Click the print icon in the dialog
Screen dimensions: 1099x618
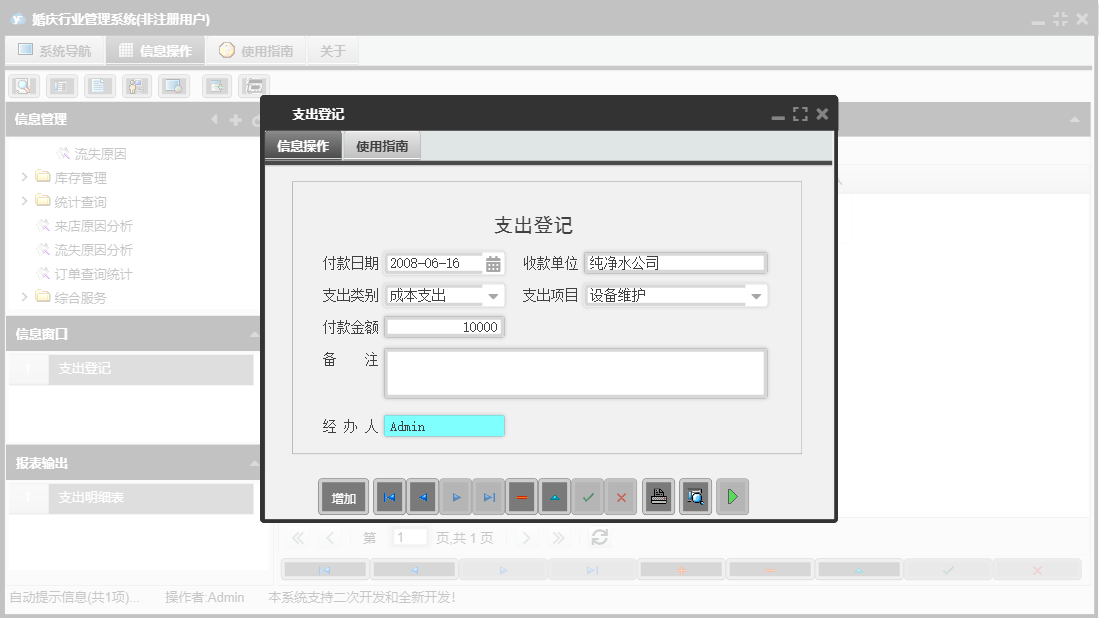point(658,496)
